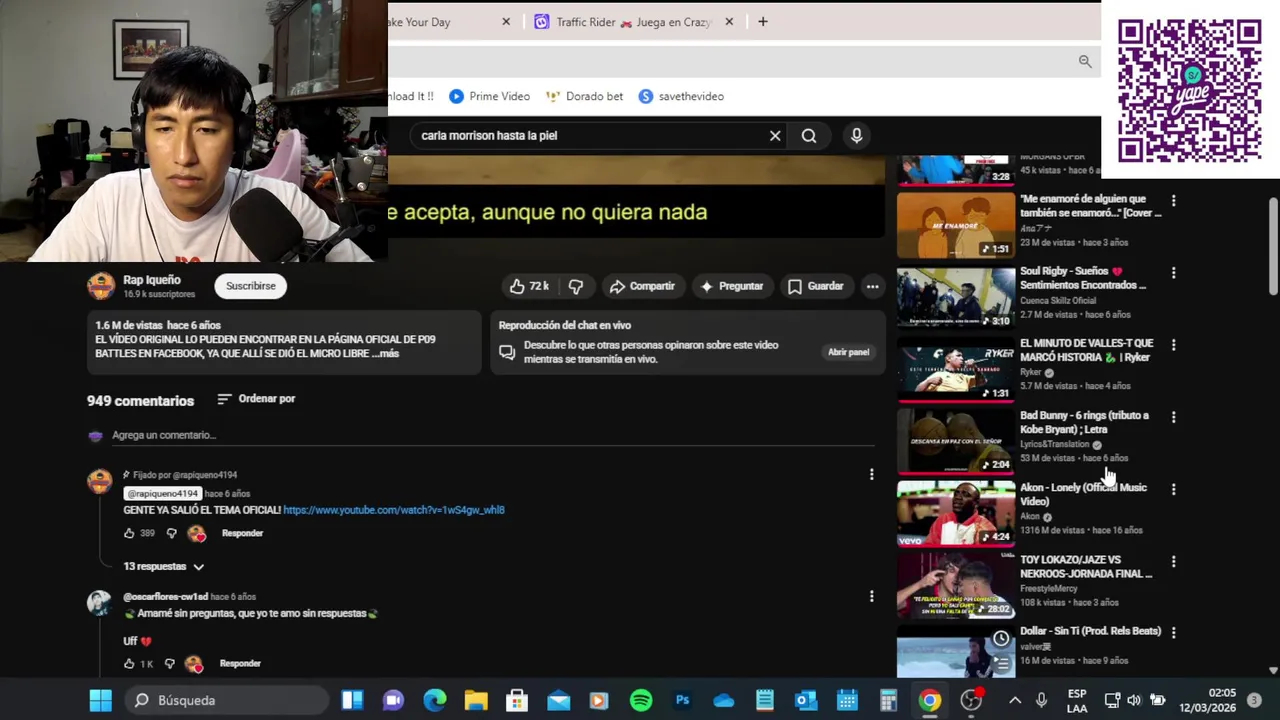This screenshot has height=720, width=1280.
Task: Click the browser zoom magnifier icon
Action: pos(1085,62)
